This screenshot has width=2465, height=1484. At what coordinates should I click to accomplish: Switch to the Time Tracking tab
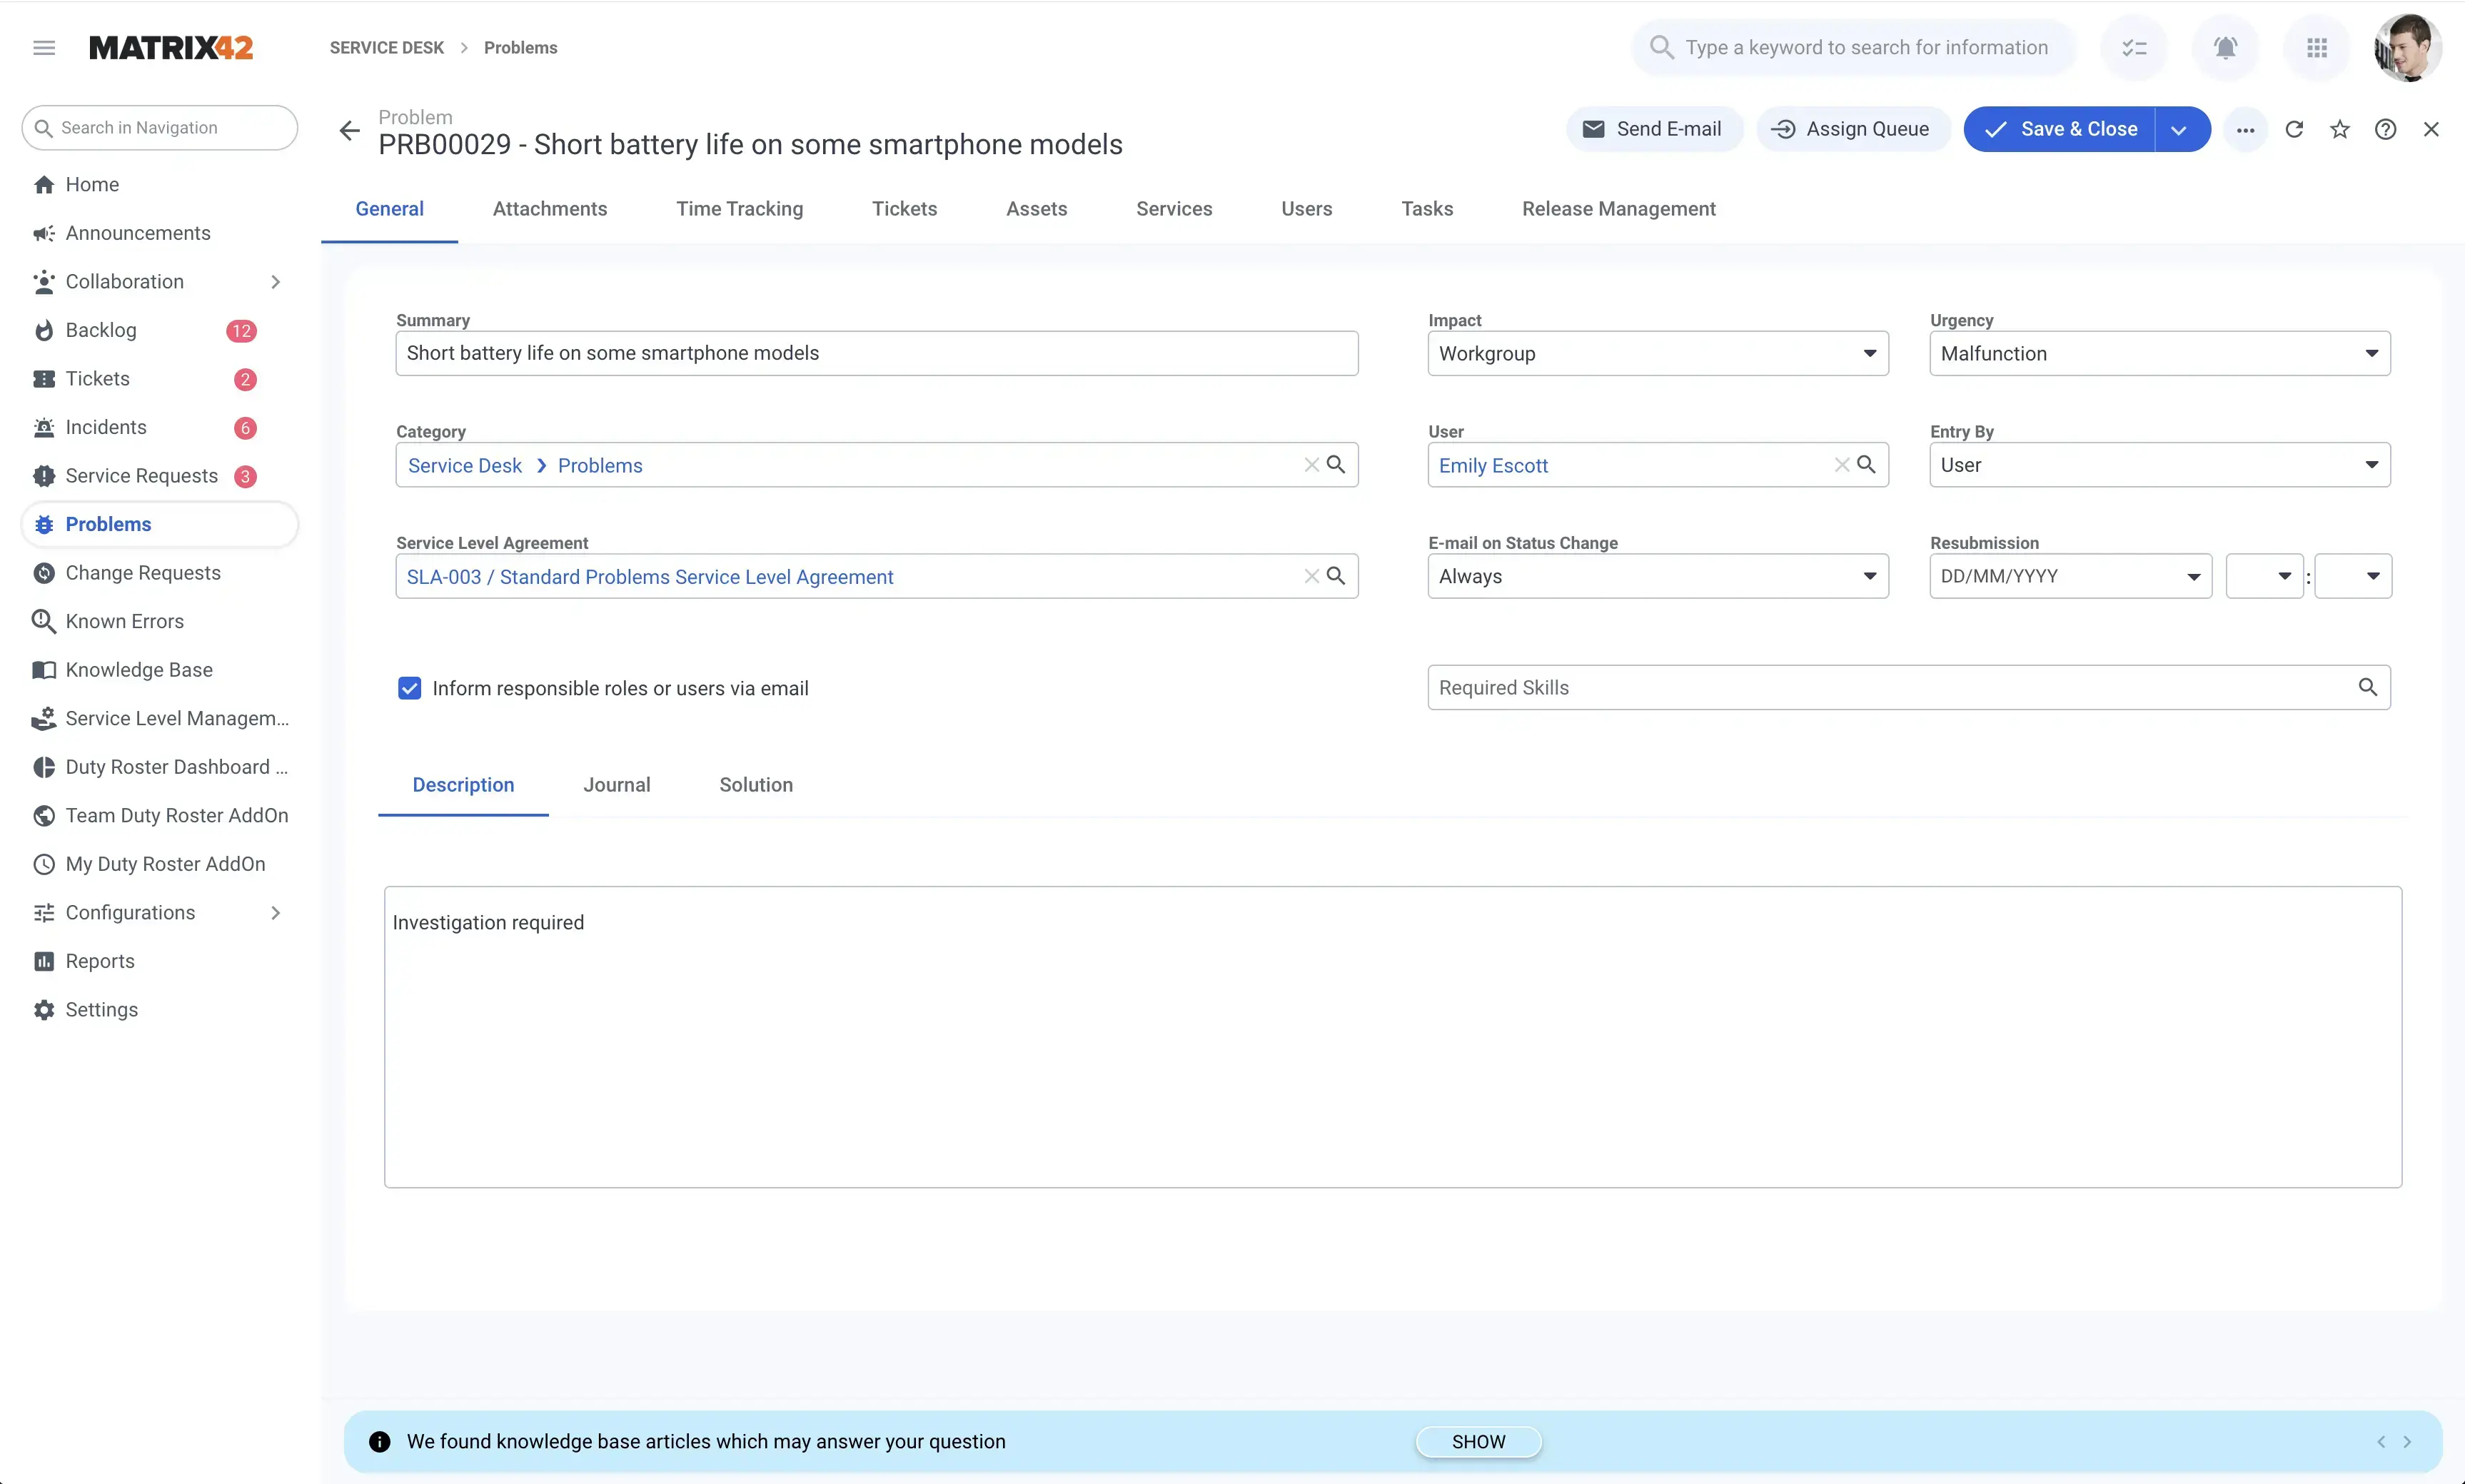[739, 209]
